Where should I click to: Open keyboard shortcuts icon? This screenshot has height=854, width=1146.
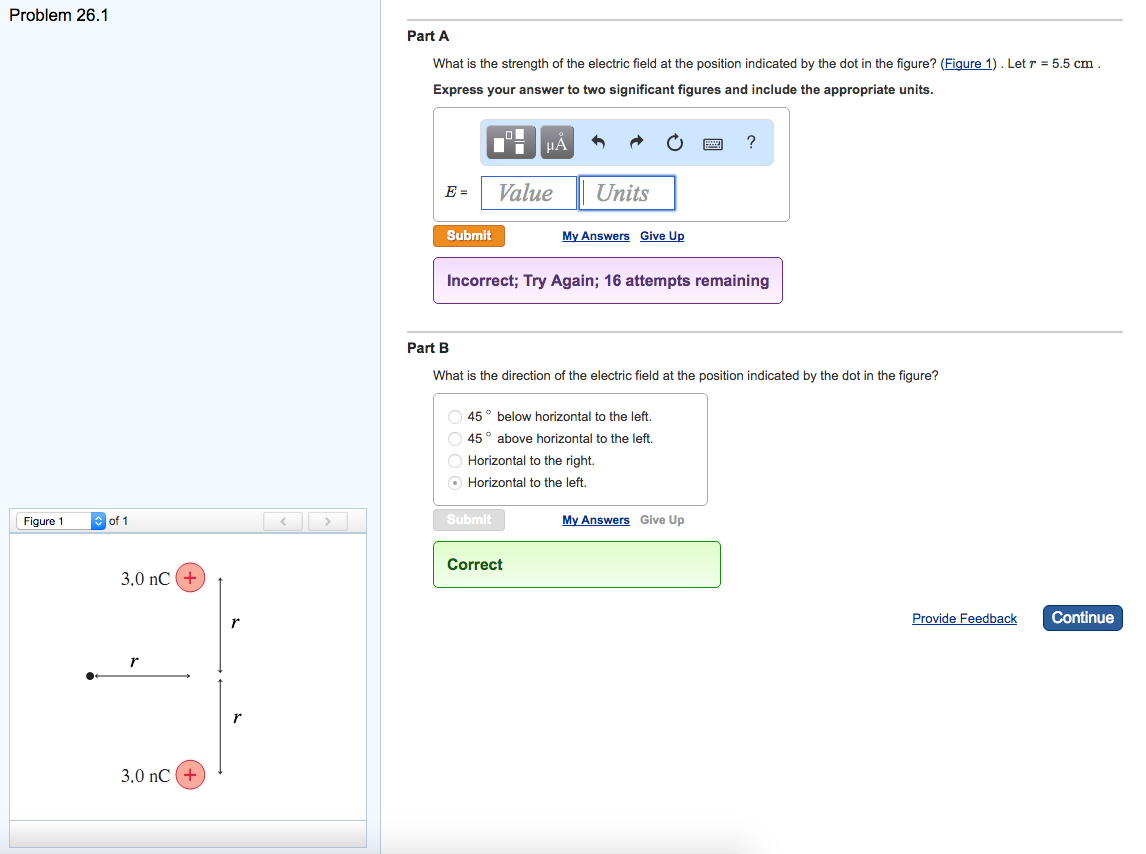click(x=713, y=144)
